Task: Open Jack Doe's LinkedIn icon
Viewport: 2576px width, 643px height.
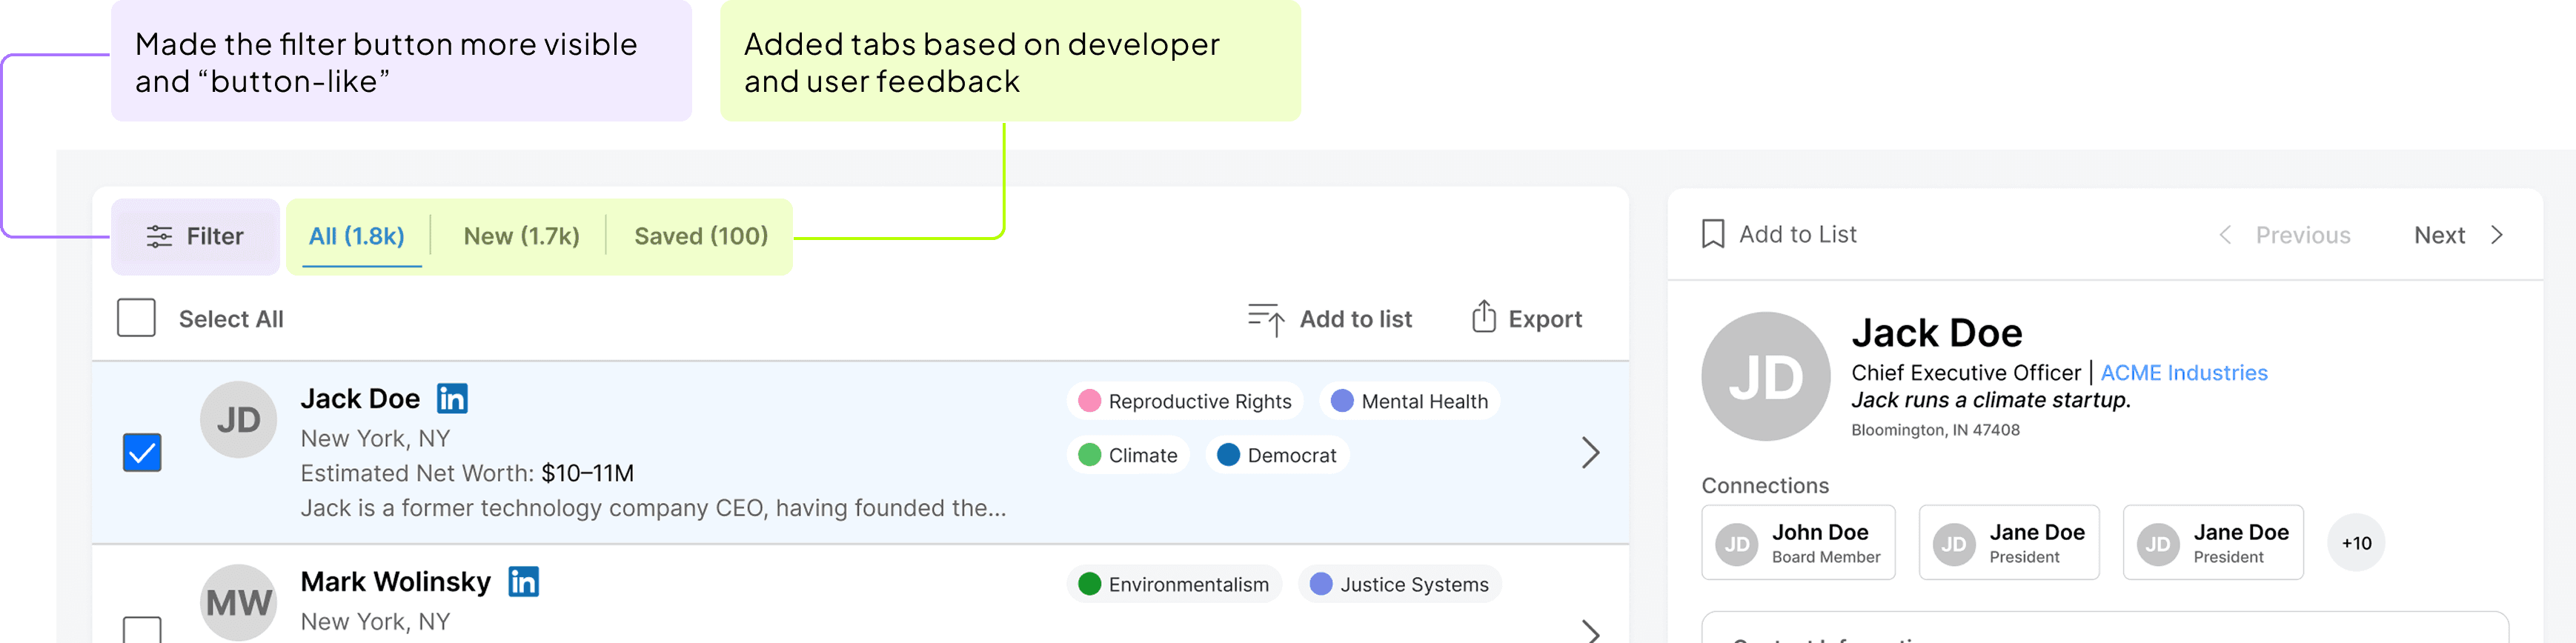Action: [452, 398]
